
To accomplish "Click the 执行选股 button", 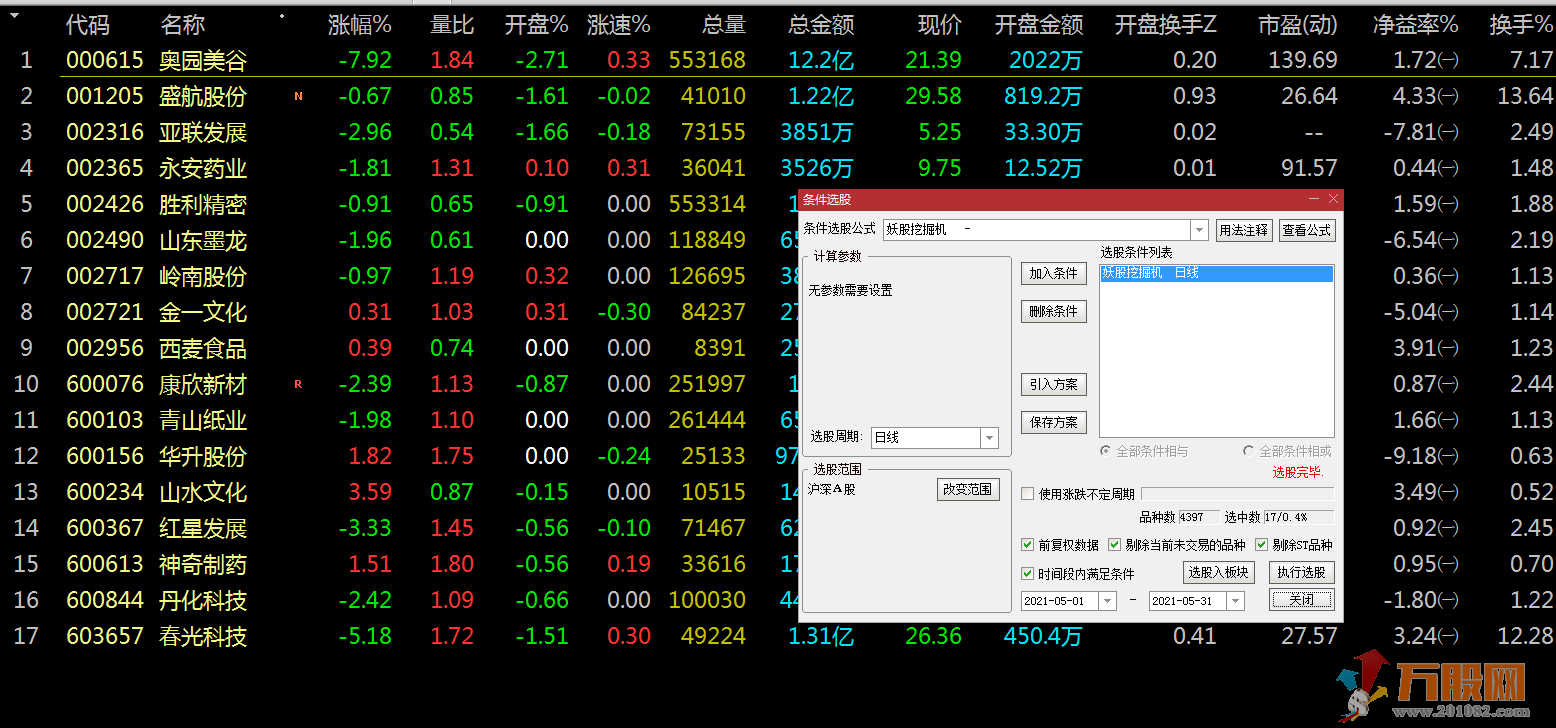I will pos(1302,573).
